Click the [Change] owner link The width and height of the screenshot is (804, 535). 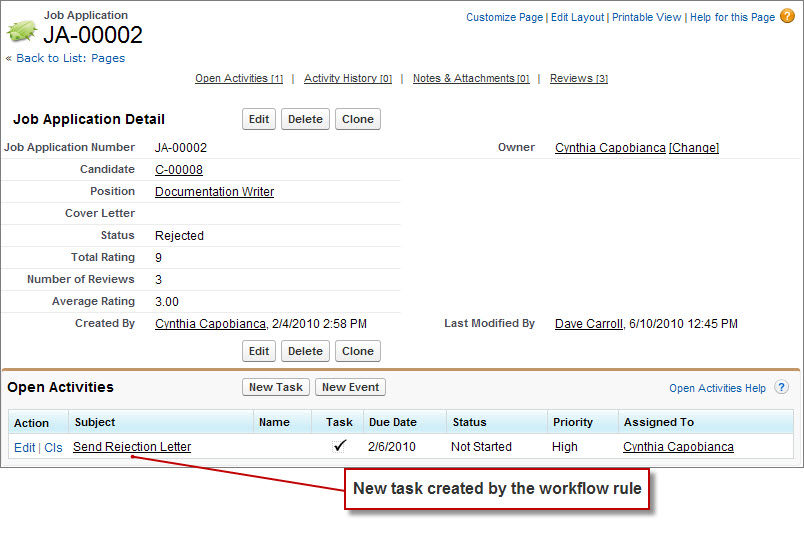click(x=694, y=148)
